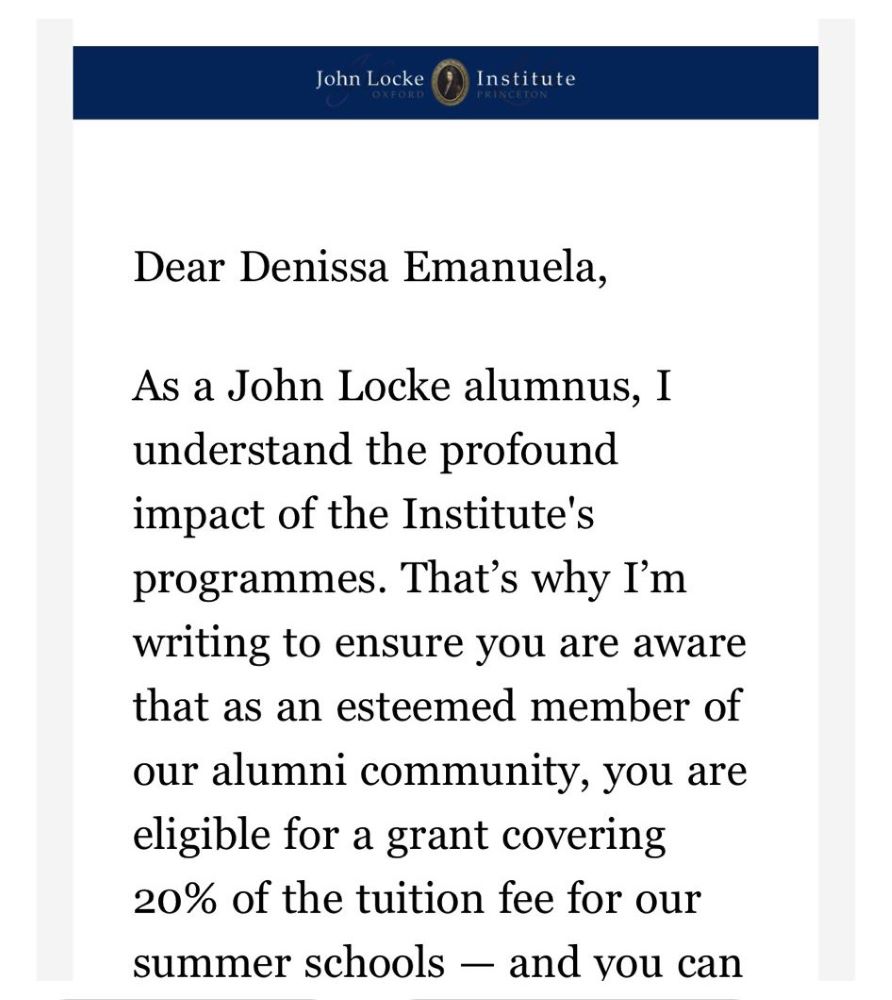Click the small 'OXFORD' label in header
Image resolution: width=892 pixels, height=1000 pixels.
pyautogui.click(x=398, y=95)
